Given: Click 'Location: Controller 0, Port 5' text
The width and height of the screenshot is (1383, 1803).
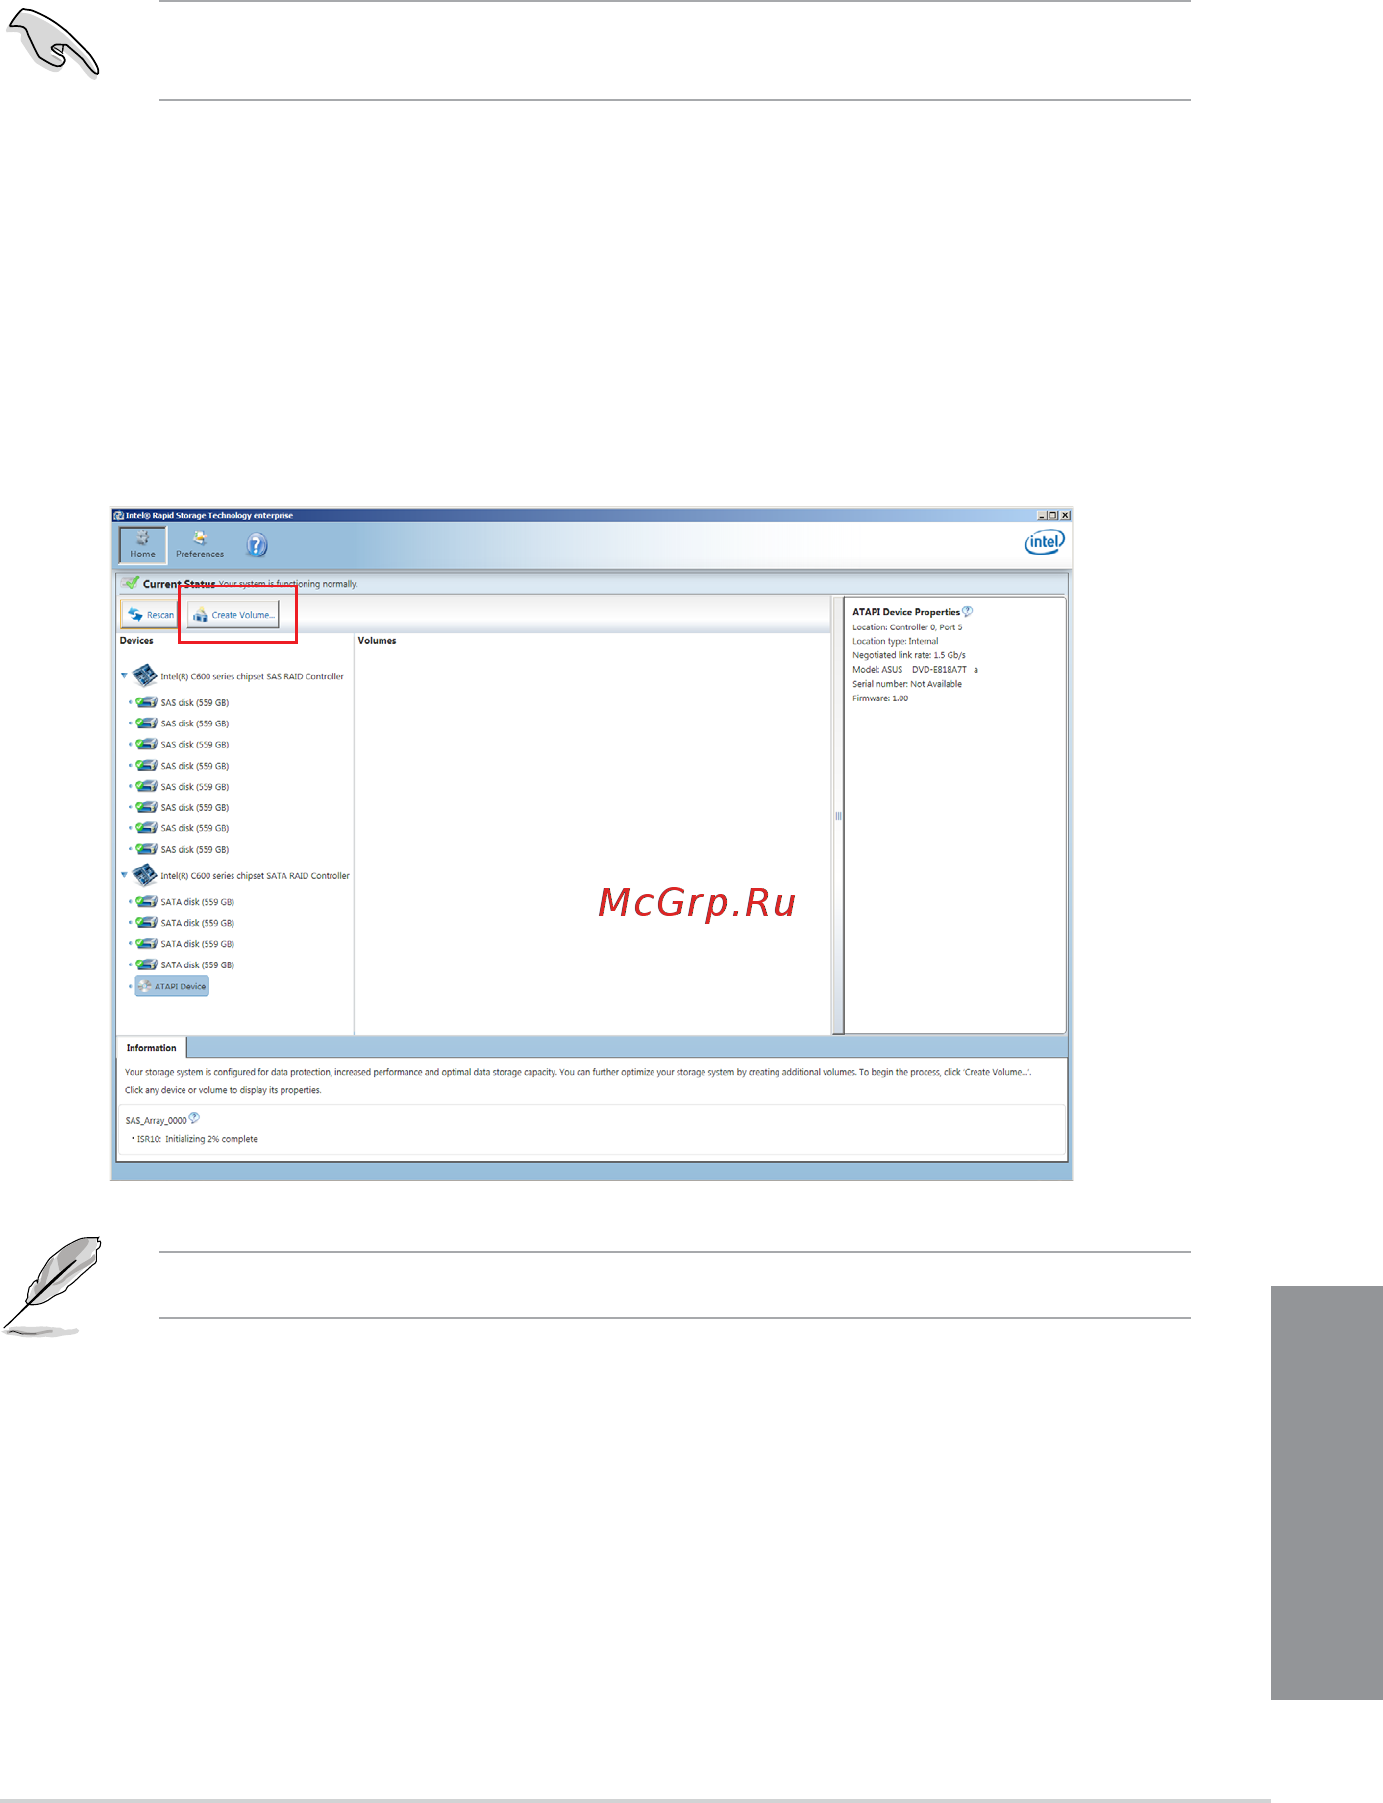Looking at the screenshot, I should pos(907,627).
